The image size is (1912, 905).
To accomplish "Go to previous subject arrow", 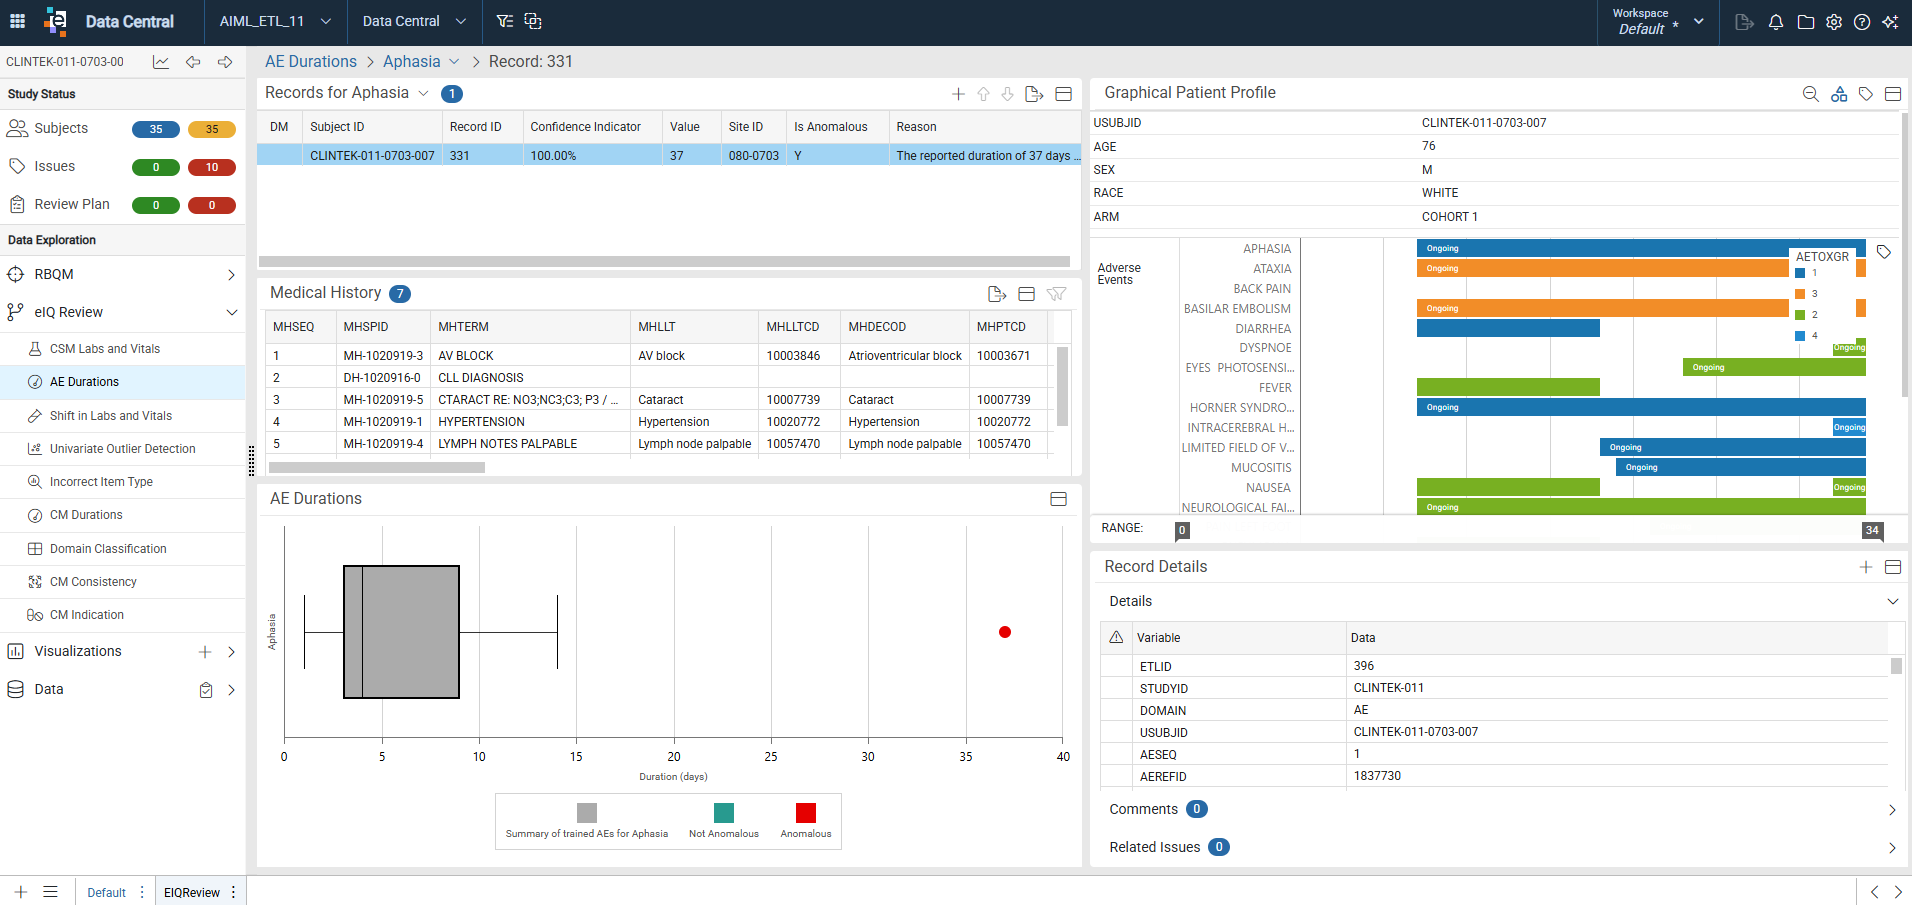I will [x=193, y=62].
